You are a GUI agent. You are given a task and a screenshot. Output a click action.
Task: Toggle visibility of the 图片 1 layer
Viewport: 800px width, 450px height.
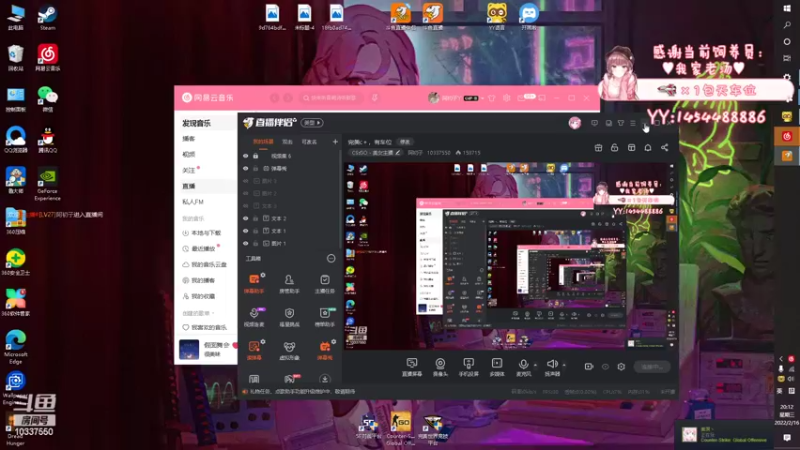(245, 243)
